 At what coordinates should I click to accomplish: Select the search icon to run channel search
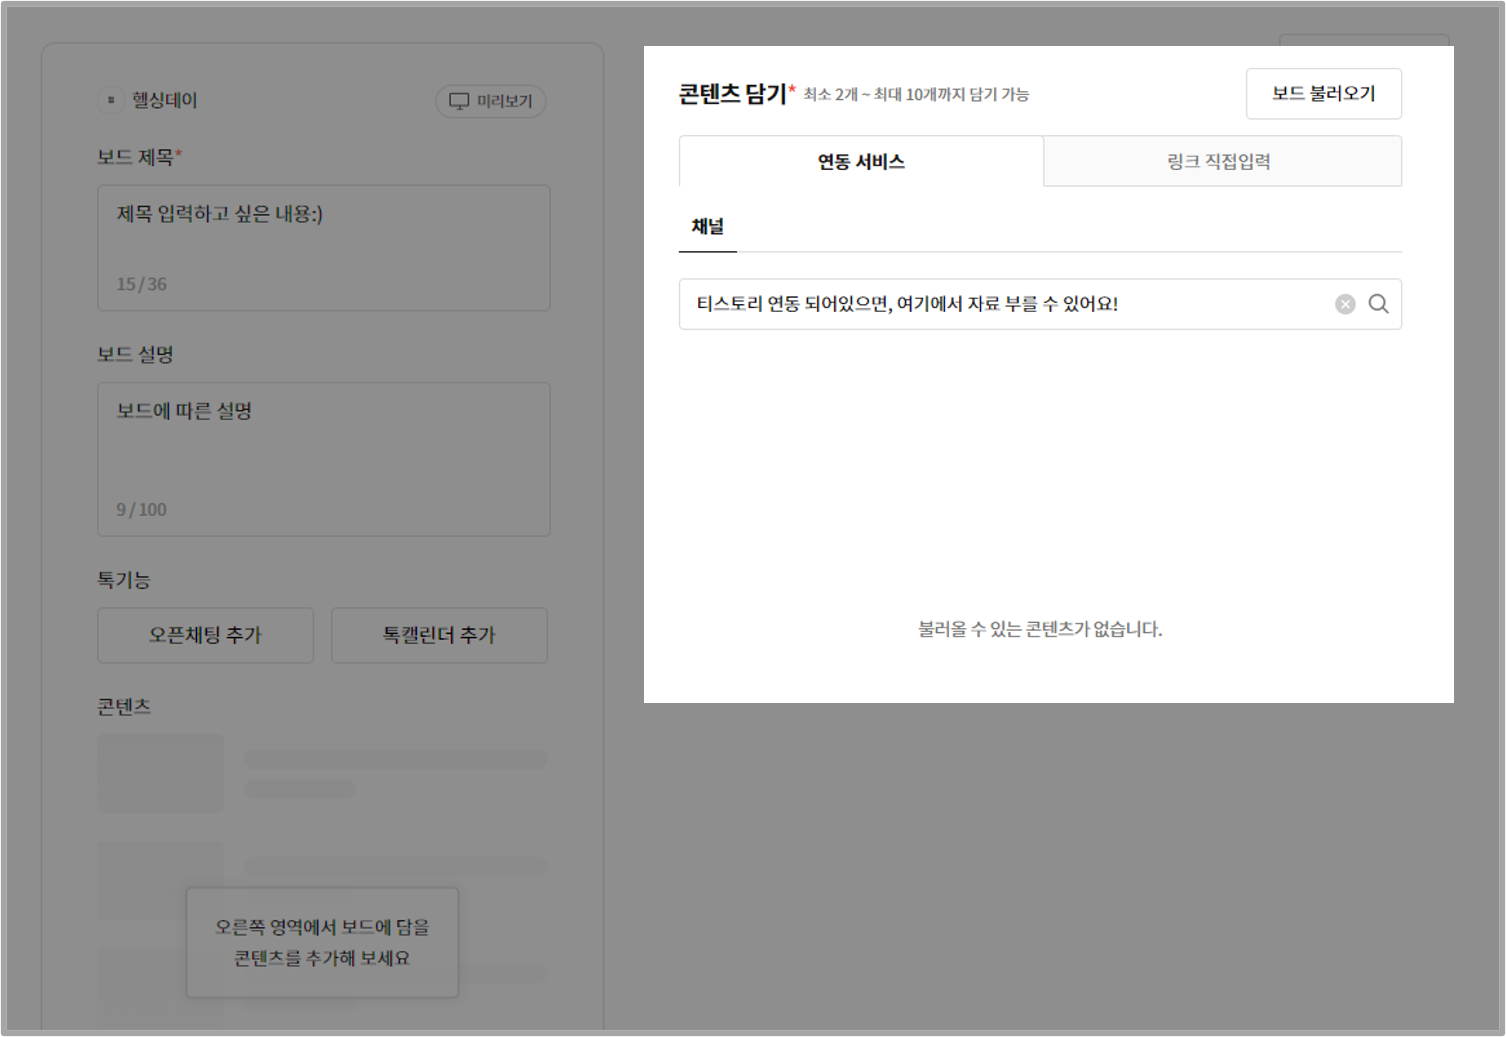[x=1380, y=304]
